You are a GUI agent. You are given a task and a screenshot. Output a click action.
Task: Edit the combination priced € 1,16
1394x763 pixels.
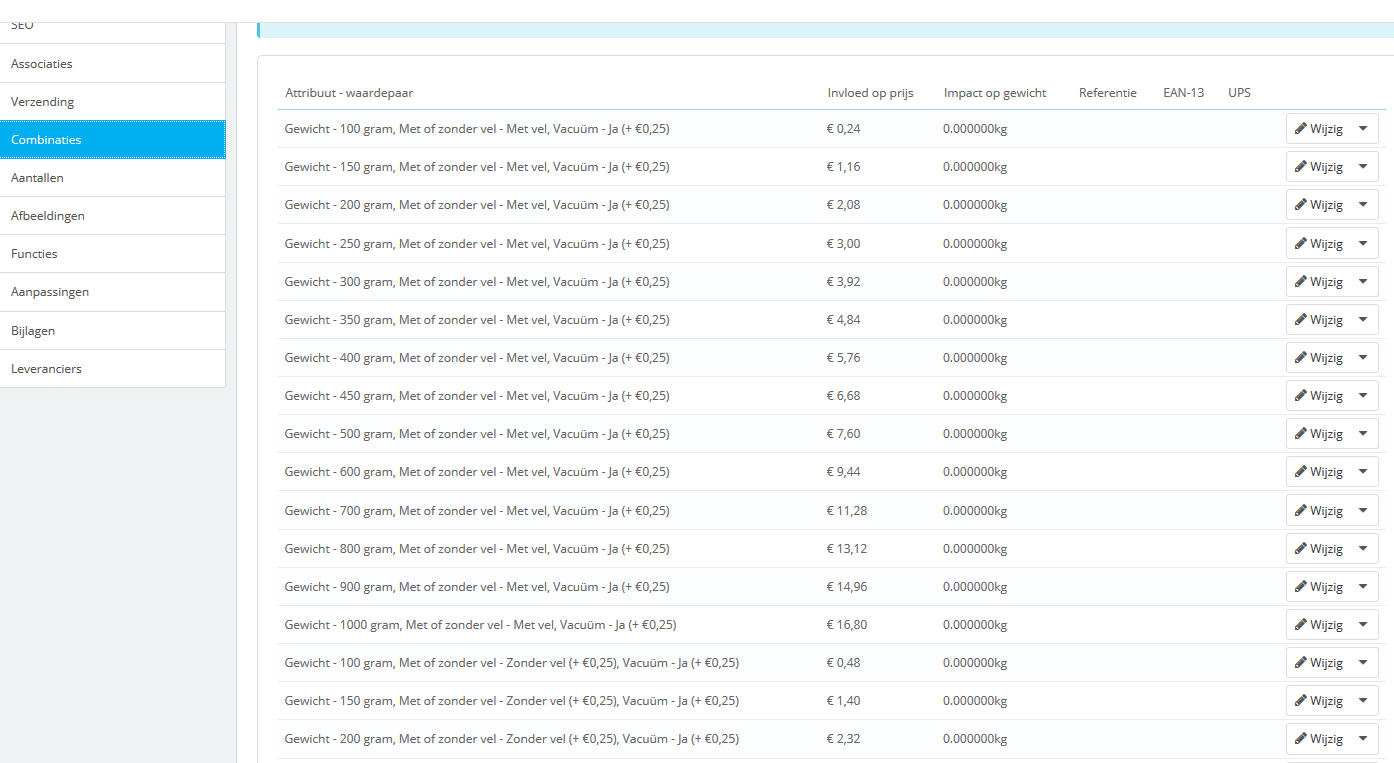point(1318,166)
